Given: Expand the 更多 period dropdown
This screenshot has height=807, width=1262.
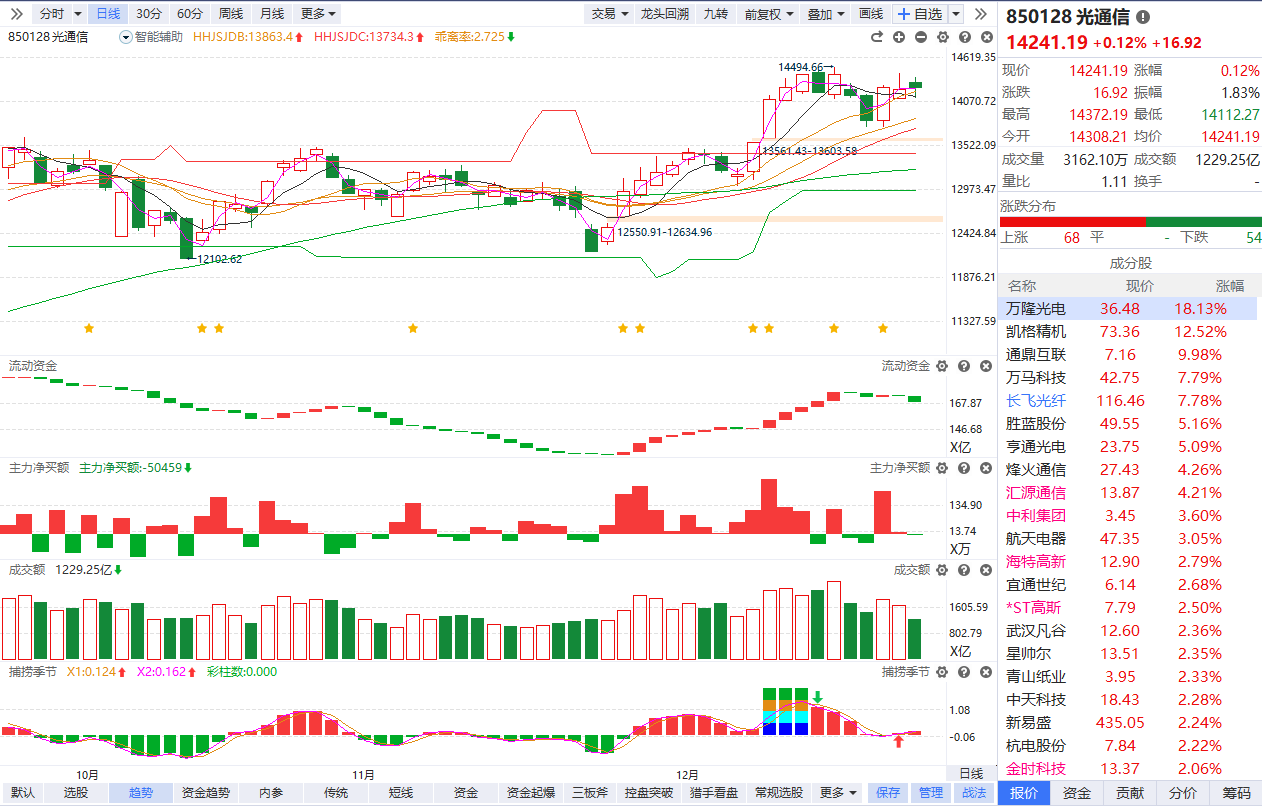Looking at the screenshot, I should pos(318,13).
